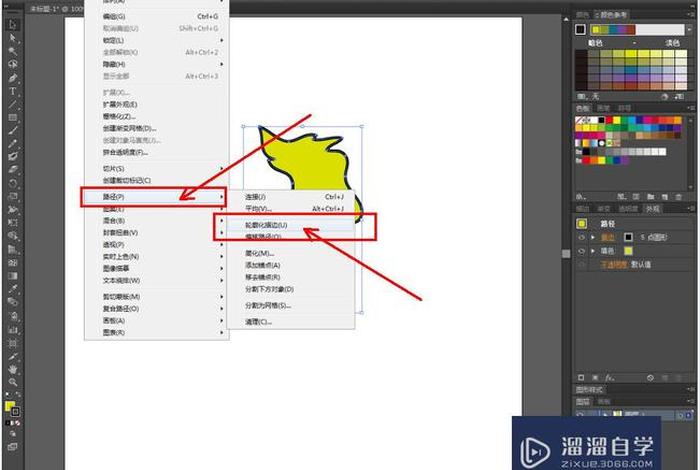700x470 pixels.
Task: Expand the 锁定(L) submenu arrow
Action: (221, 40)
